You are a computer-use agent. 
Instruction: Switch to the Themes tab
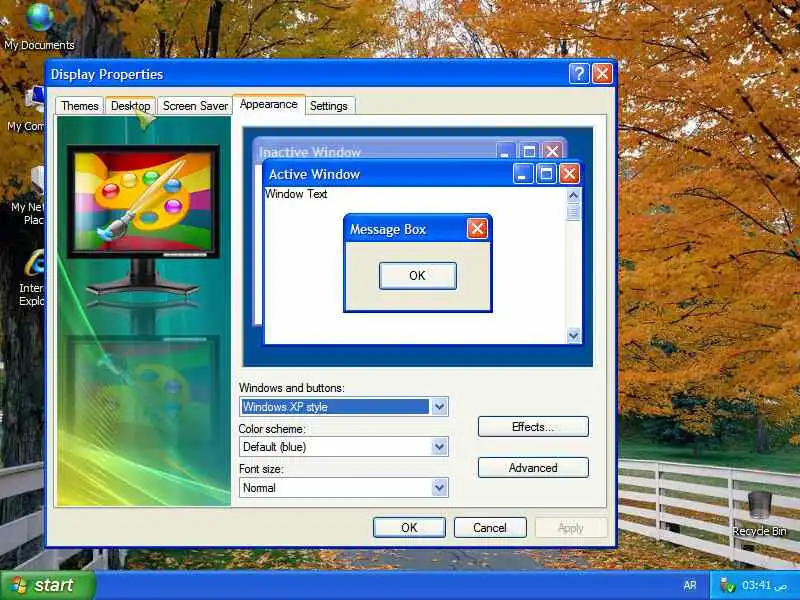(x=80, y=106)
